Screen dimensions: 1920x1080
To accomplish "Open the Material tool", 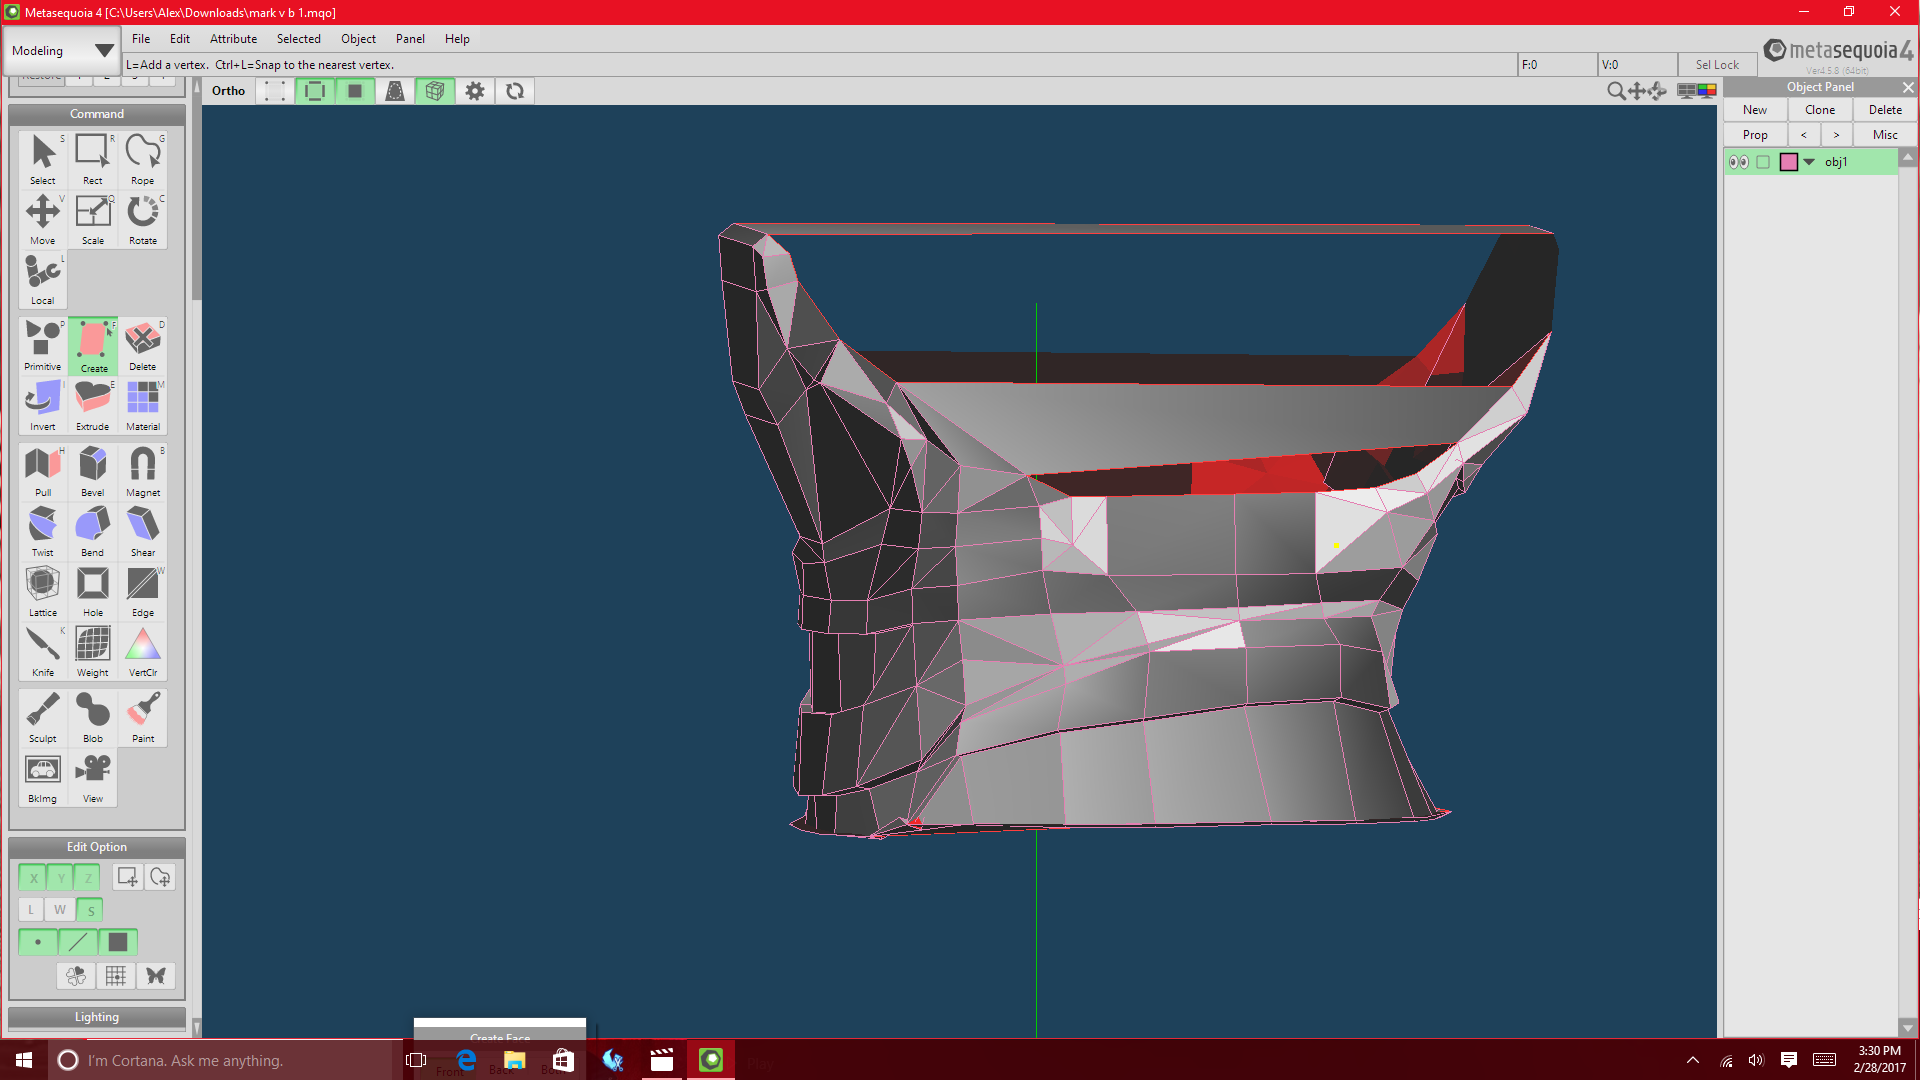I will point(143,405).
